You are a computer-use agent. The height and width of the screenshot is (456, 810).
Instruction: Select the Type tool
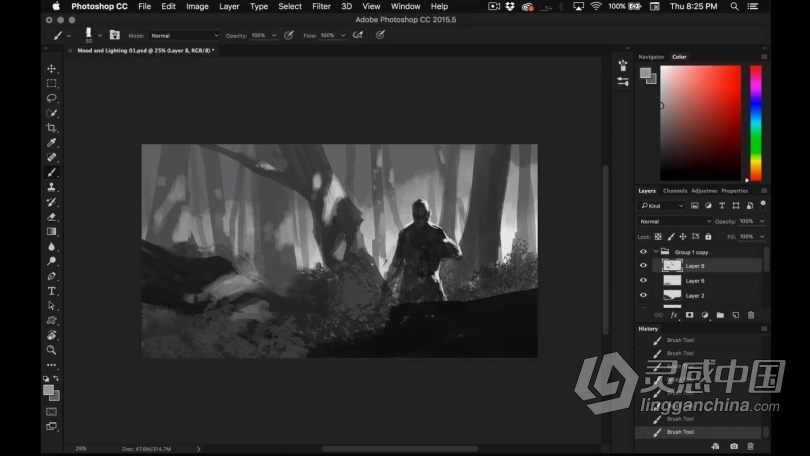(x=52, y=291)
